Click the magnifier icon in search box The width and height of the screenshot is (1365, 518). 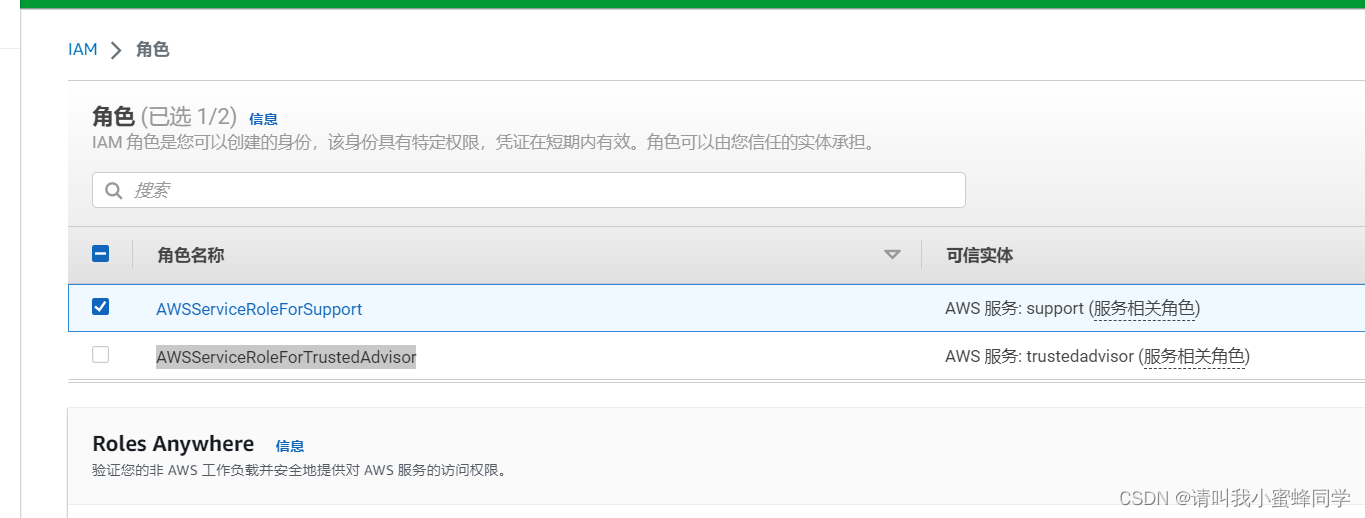point(114,190)
